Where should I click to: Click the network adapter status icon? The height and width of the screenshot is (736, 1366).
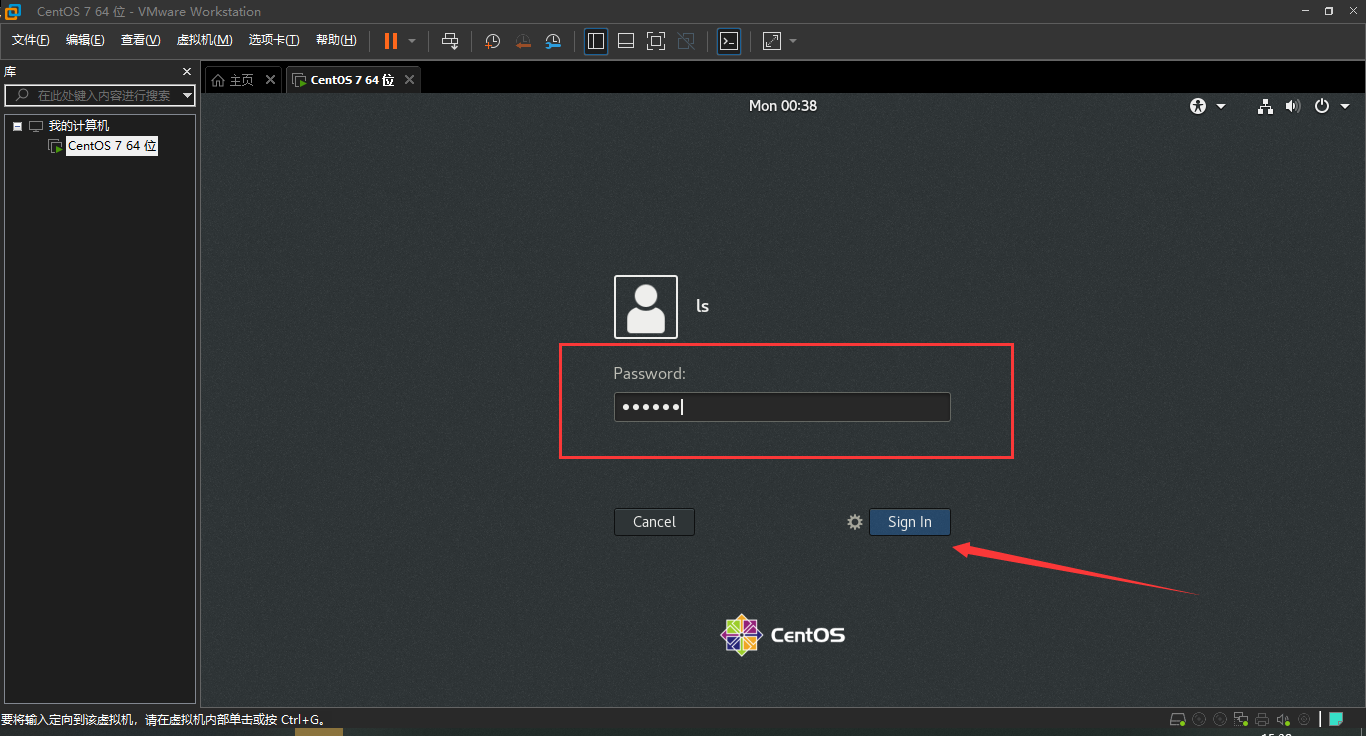point(1241,719)
